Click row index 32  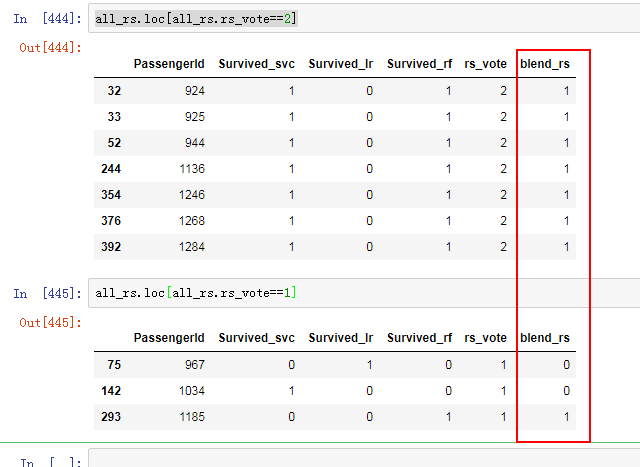(114, 91)
